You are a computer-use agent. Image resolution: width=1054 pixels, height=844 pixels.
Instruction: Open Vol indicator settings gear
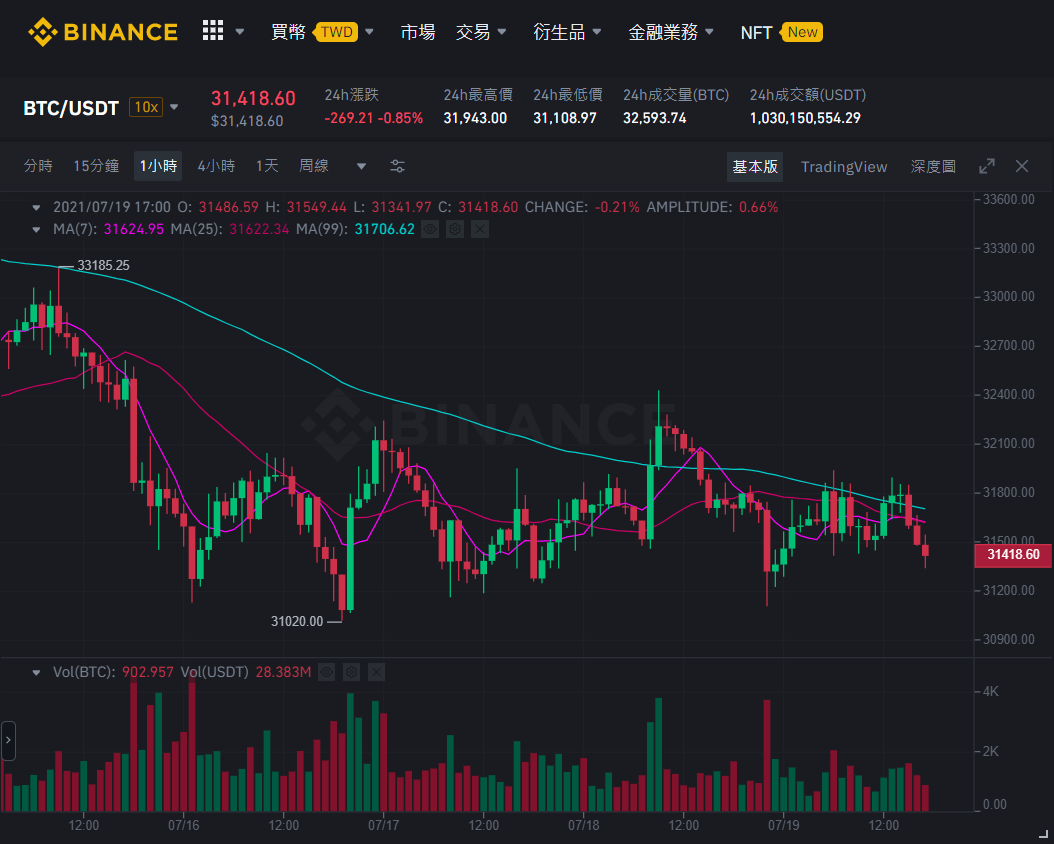[352, 672]
